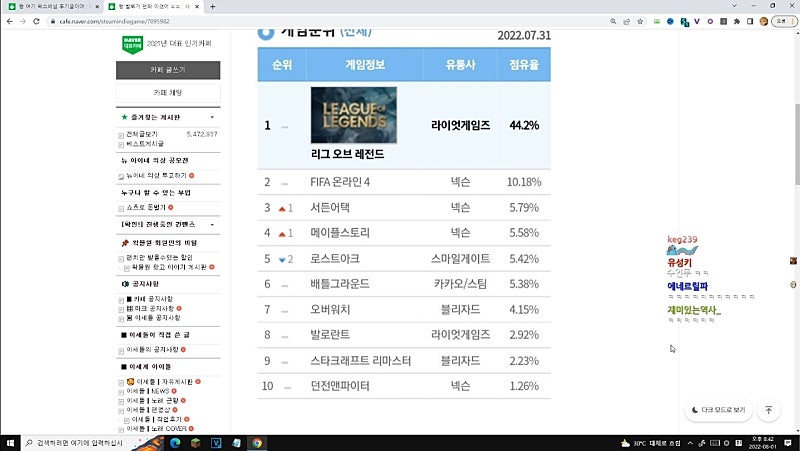Open the green extension icon in toolbar
This screenshot has height=451, width=800.
(x=657, y=21)
